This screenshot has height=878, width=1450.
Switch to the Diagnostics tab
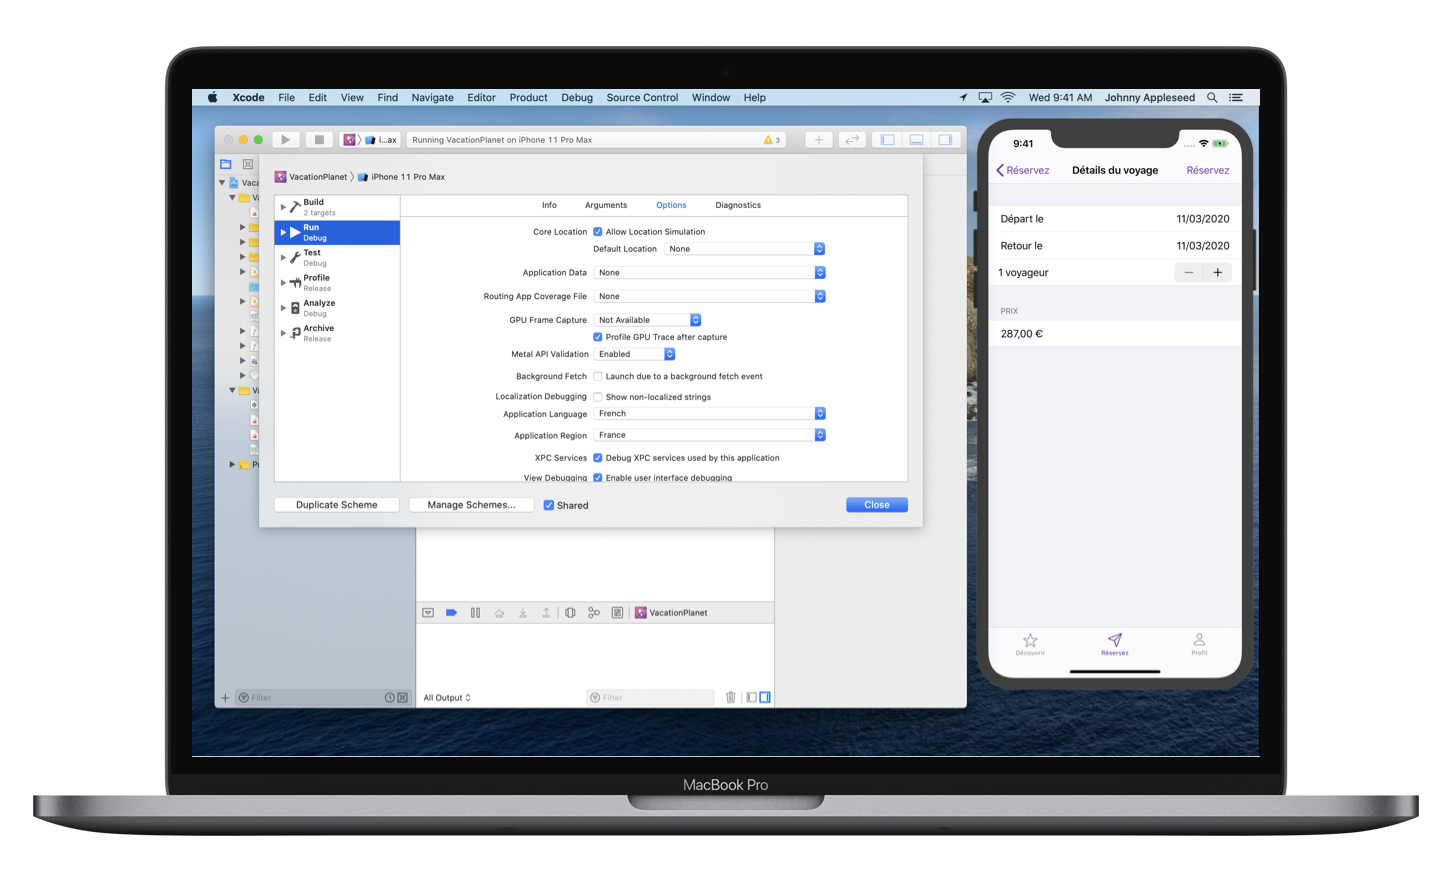tap(738, 205)
